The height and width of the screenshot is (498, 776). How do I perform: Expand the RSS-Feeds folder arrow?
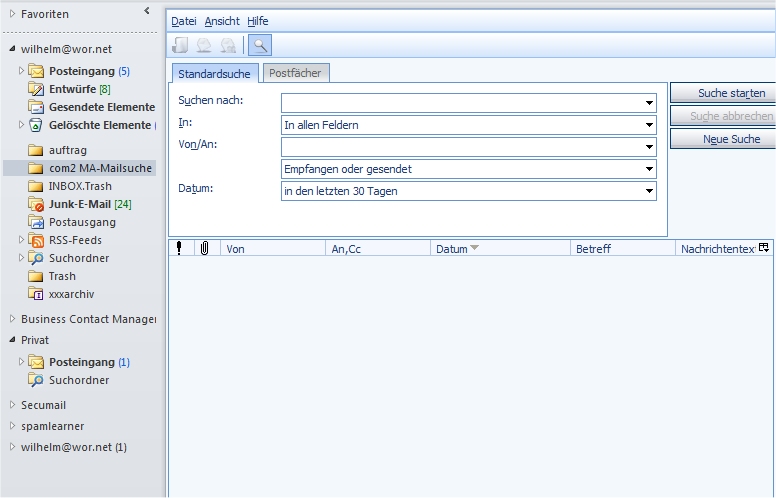tap(21, 240)
